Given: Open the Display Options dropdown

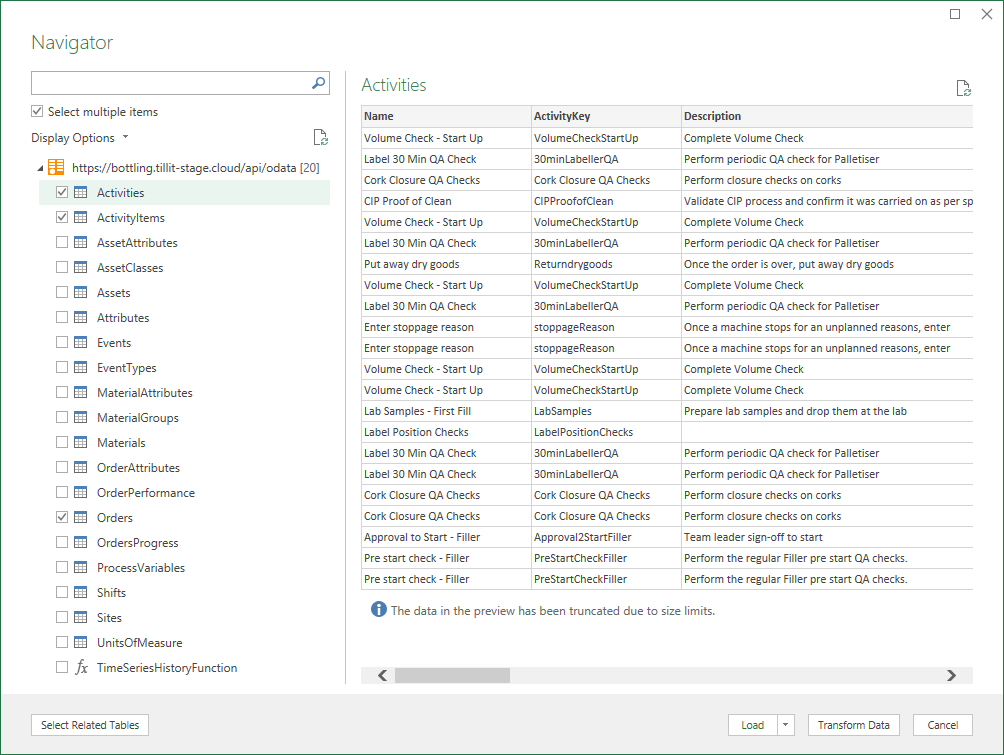Looking at the screenshot, I should tap(80, 138).
